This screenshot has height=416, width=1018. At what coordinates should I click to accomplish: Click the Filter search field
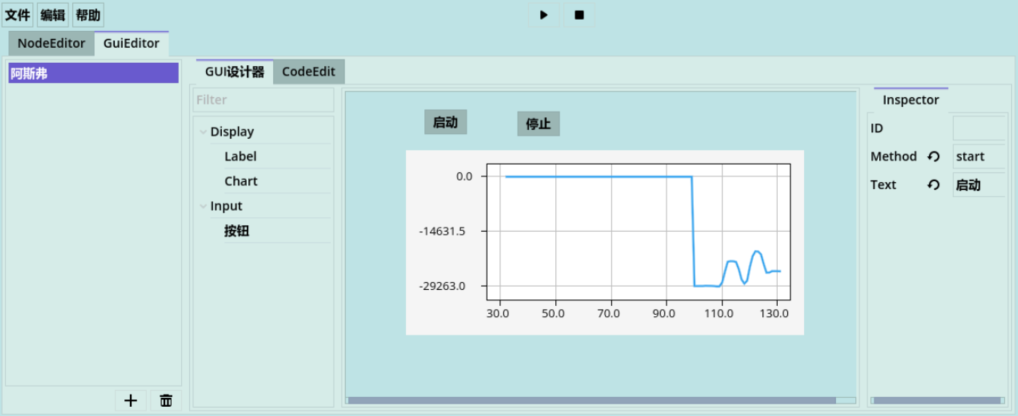click(263, 100)
